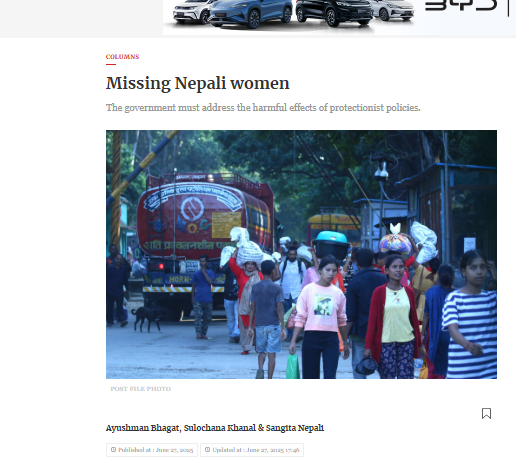Open author Sulochana Khanal's profile

click(x=220, y=428)
